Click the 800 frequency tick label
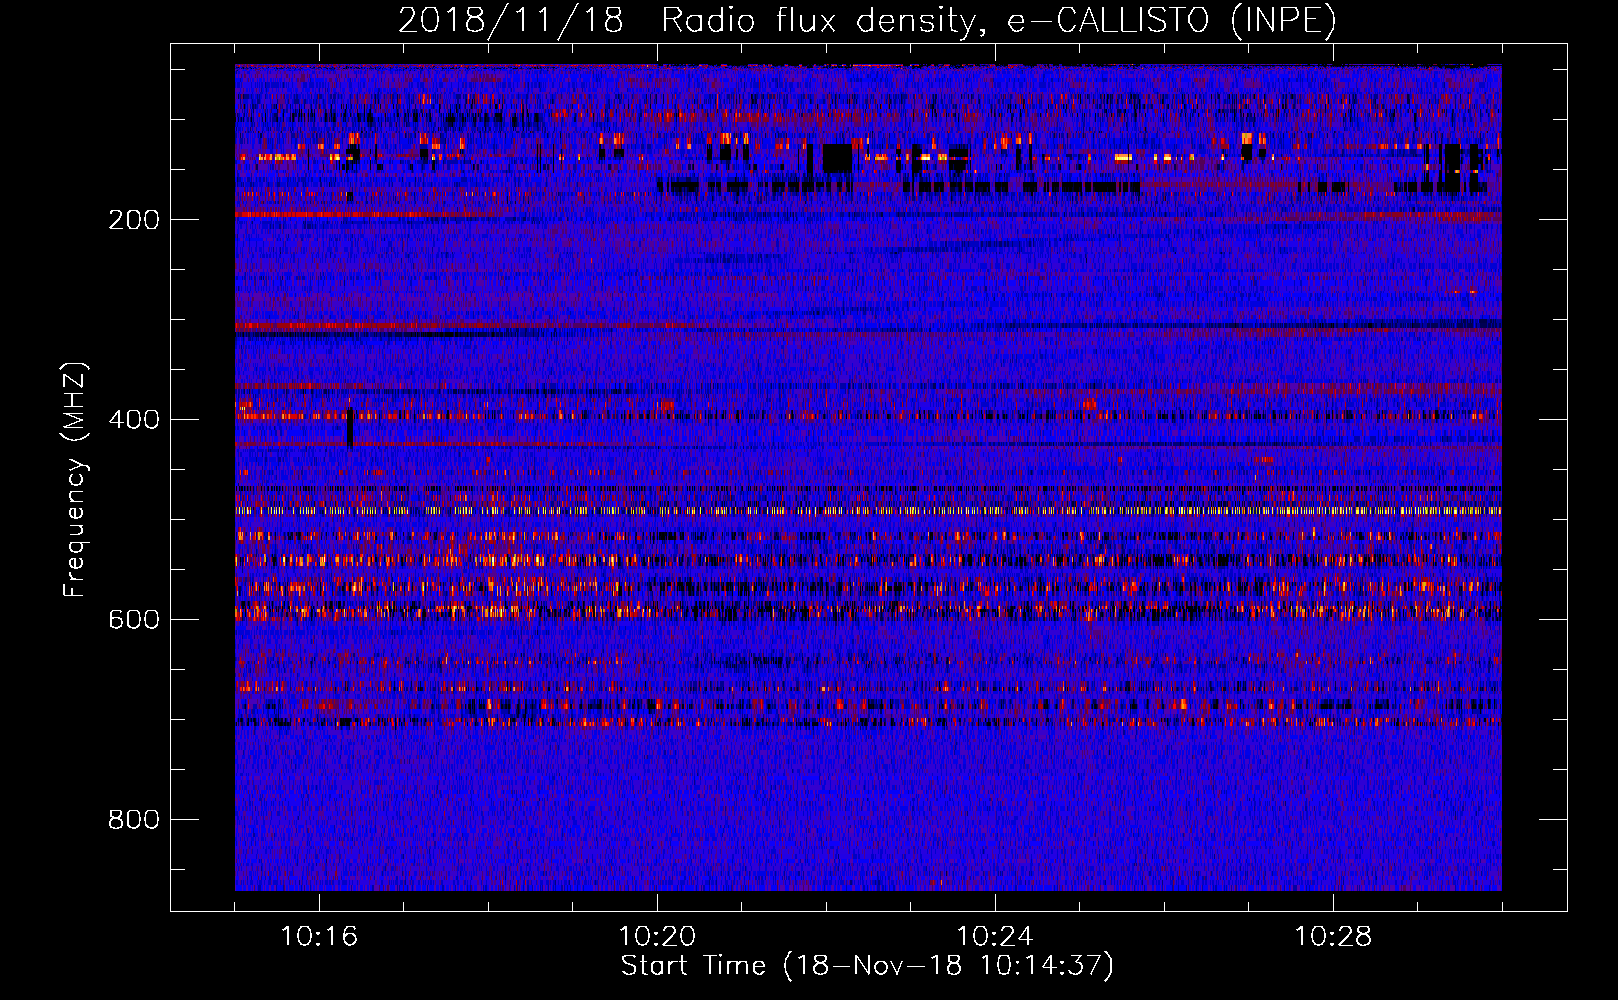Image resolution: width=1618 pixels, height=1000 pixels. pyautogui.click(x=134, y=820)
